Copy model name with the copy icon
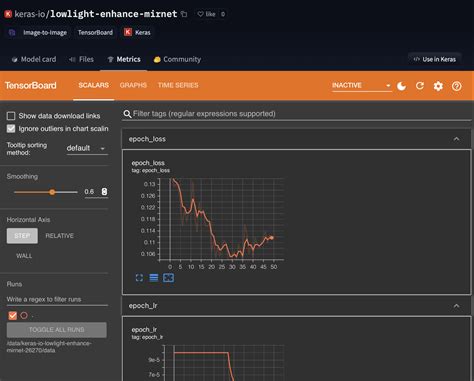The width and height of the screenshot is (474, 381). point(184,14)
